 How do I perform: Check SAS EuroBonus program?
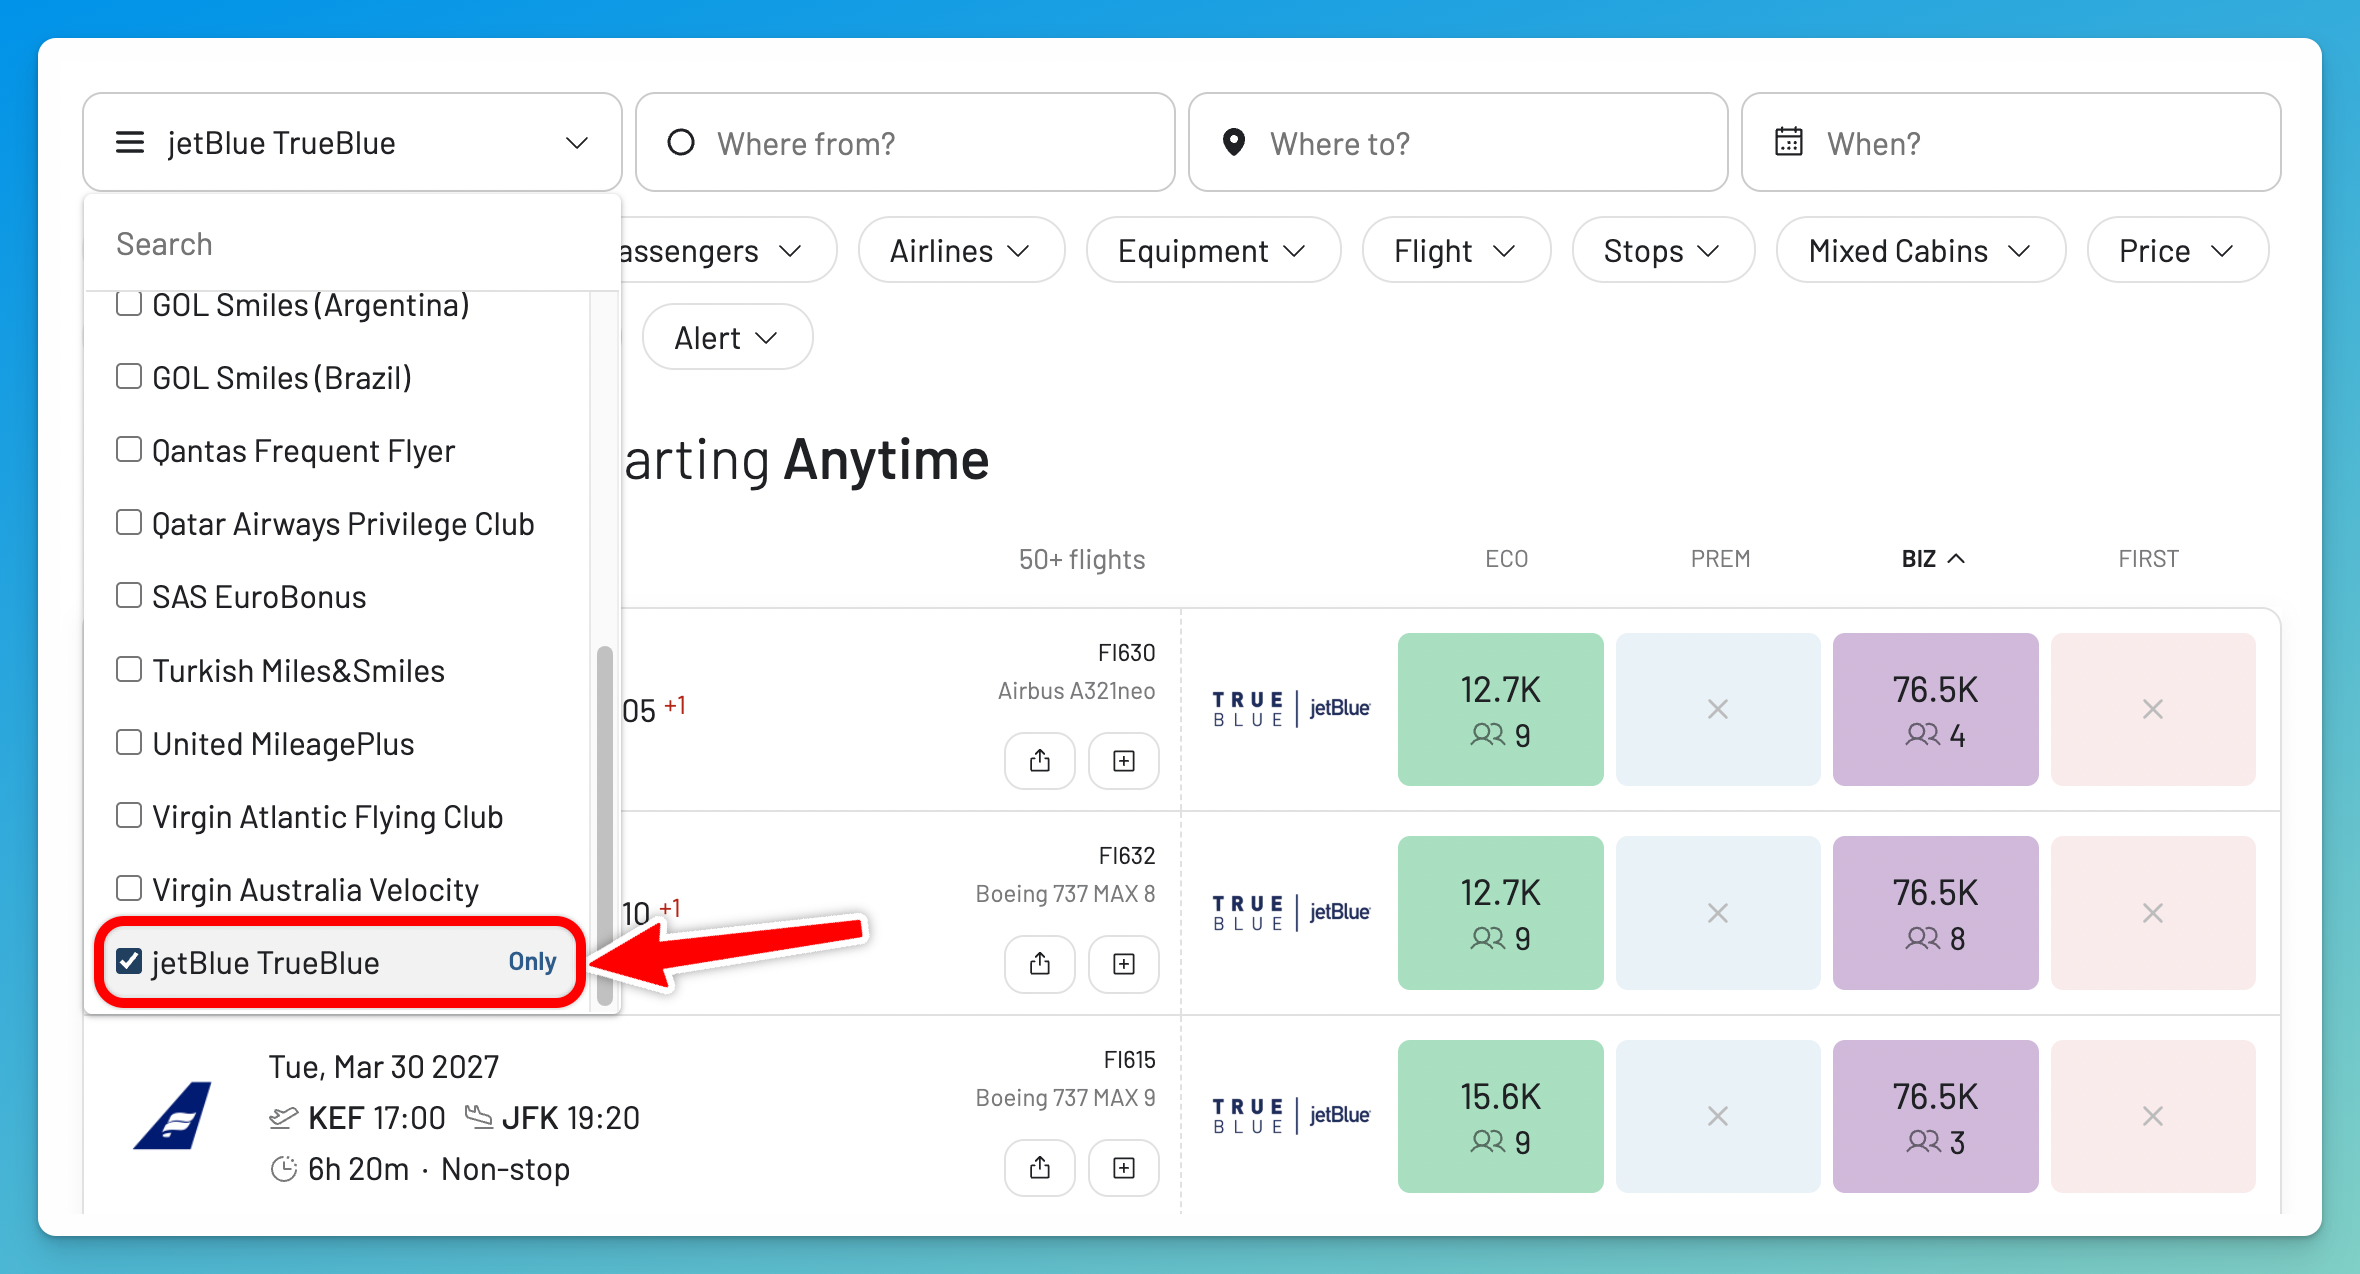click(x=129, y=596)
